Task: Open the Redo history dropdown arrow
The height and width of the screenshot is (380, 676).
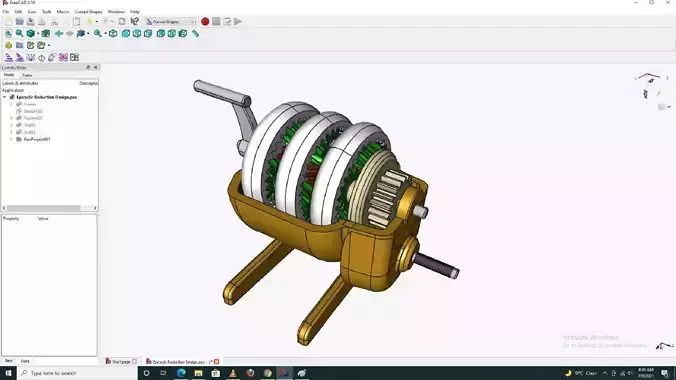Action: (112, 22)
